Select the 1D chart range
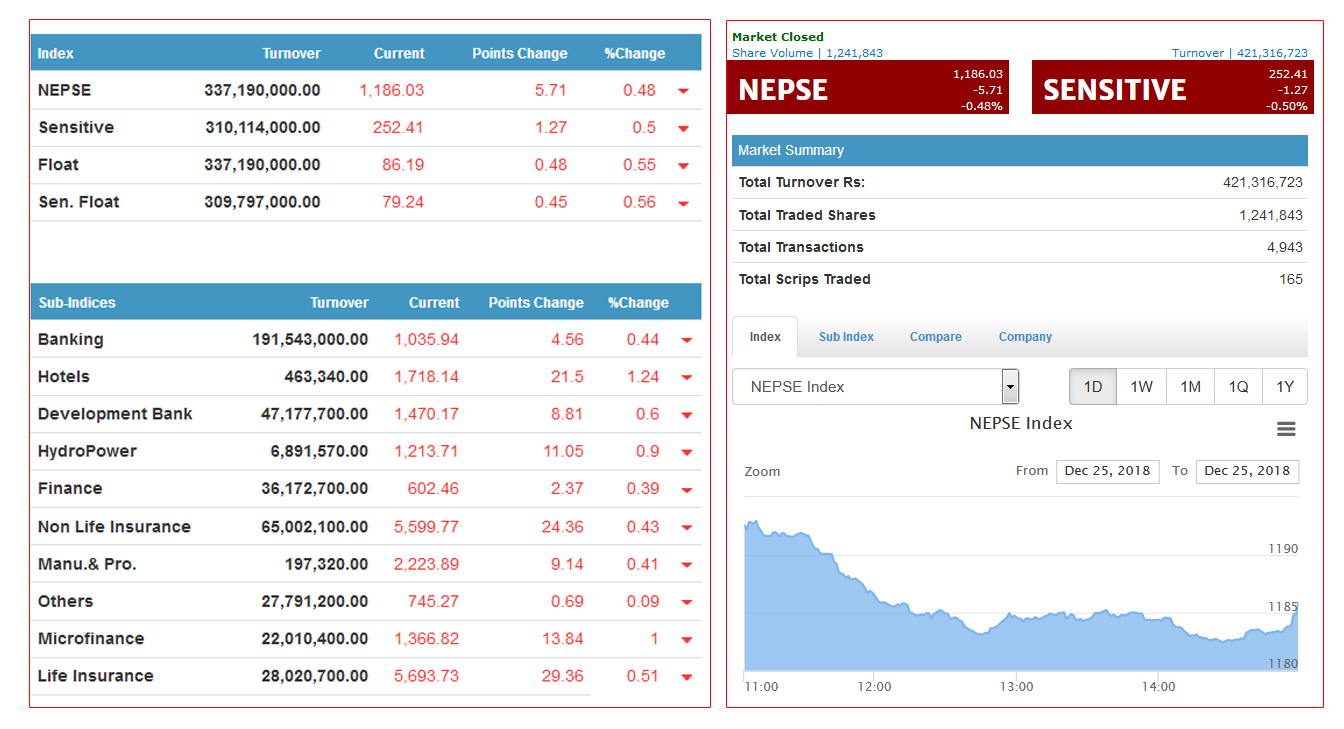 (x=1093, y=386)
